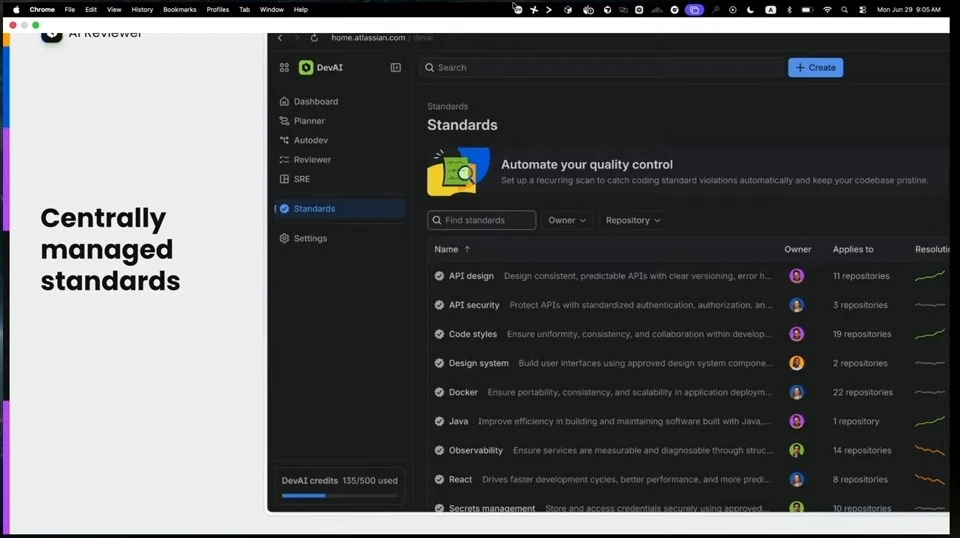Open the Bookmarks menu in menu bar

tap(179, 10)
